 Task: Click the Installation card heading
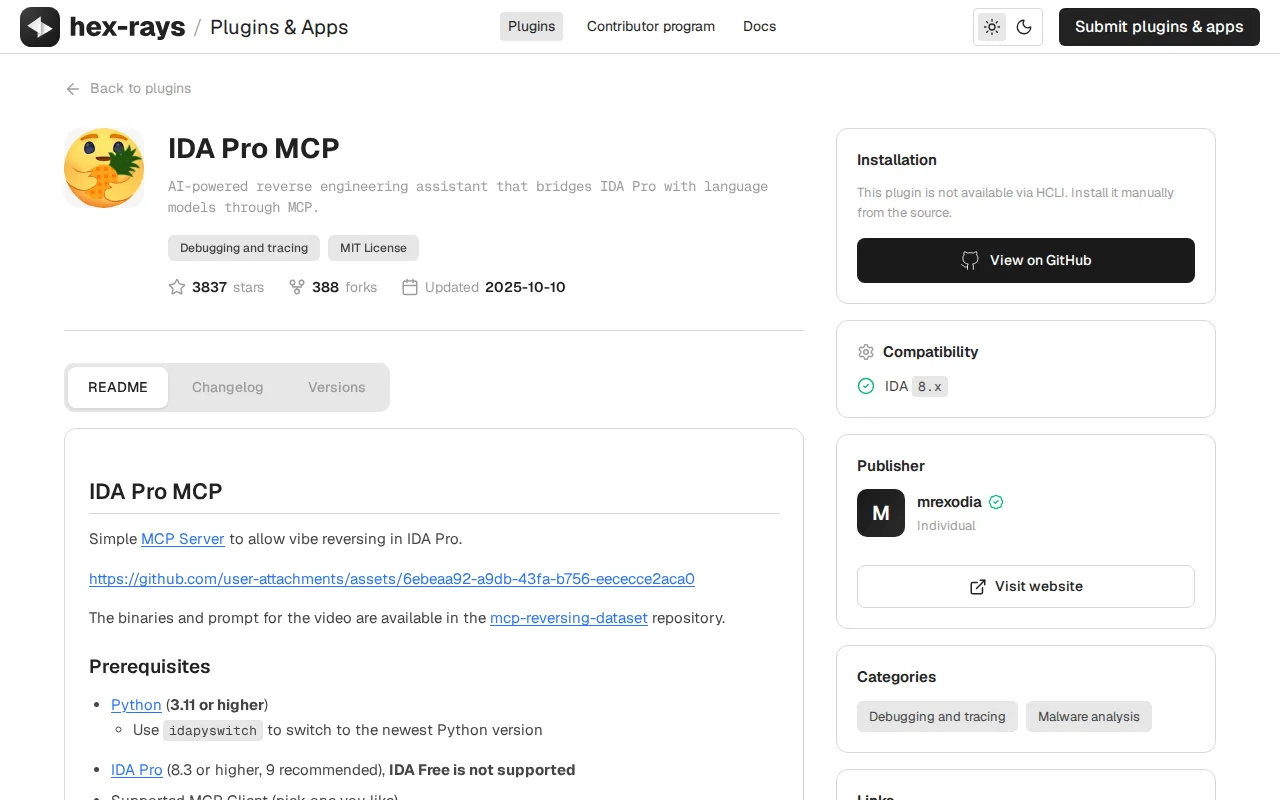[897, 160]
